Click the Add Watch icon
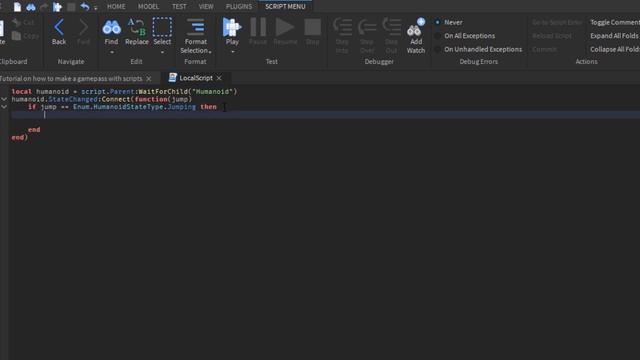This screenshot has height=360, width=640. click(x=416, y=27)
